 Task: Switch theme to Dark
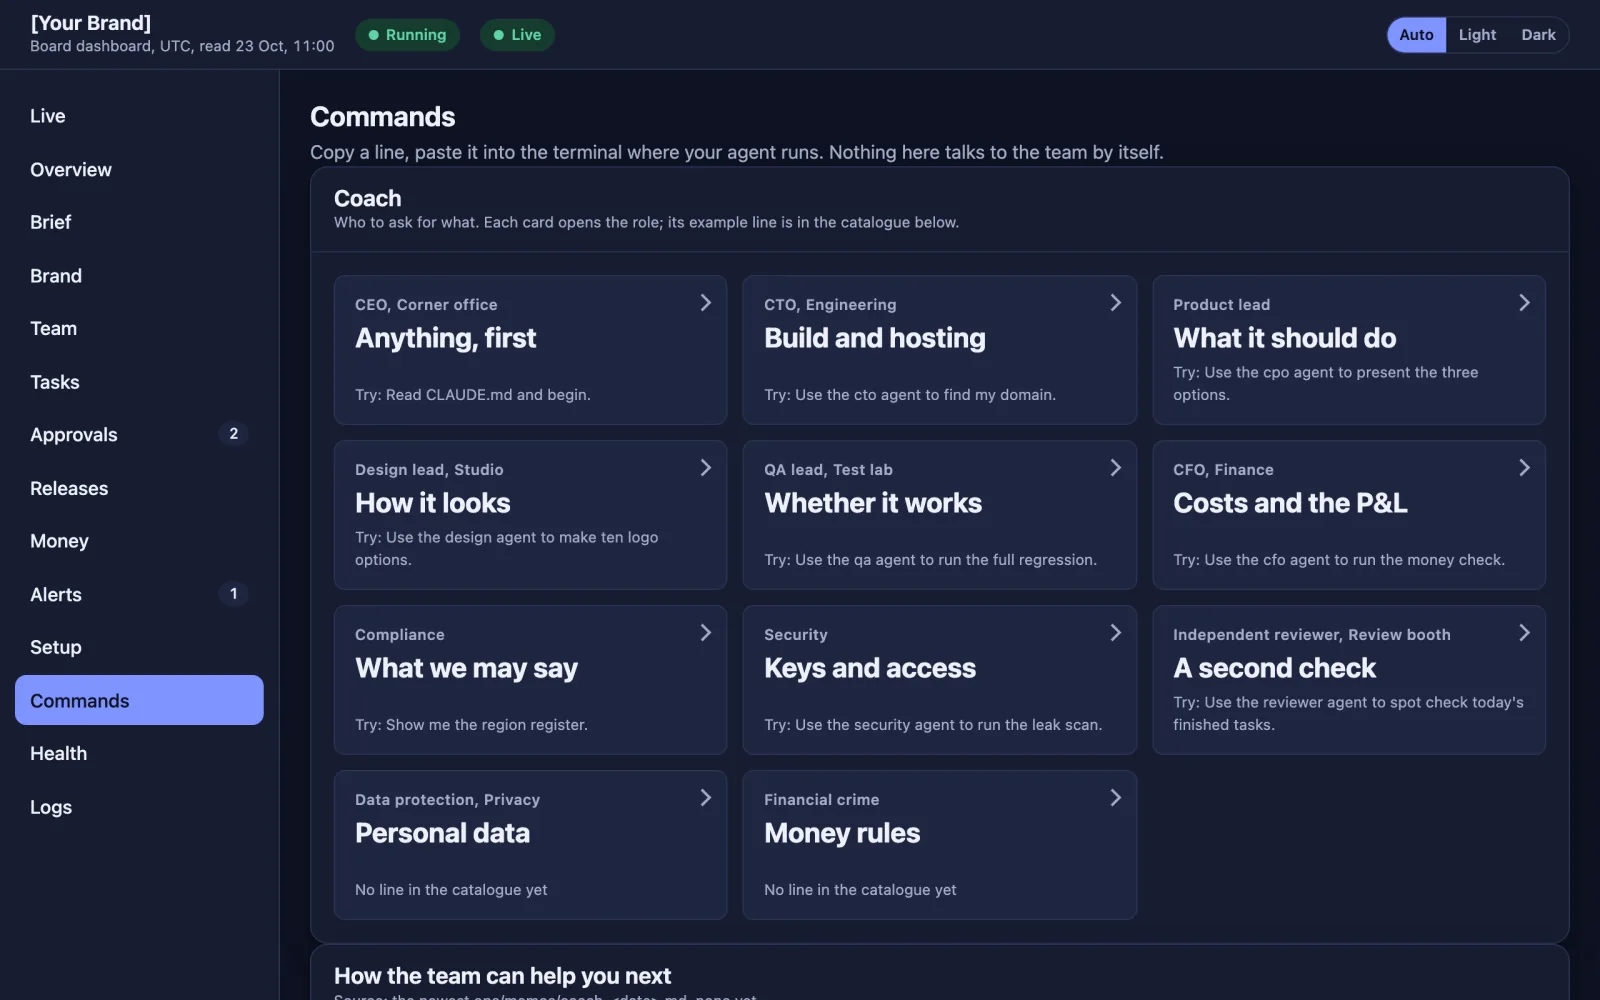[x=1538, y=35]
